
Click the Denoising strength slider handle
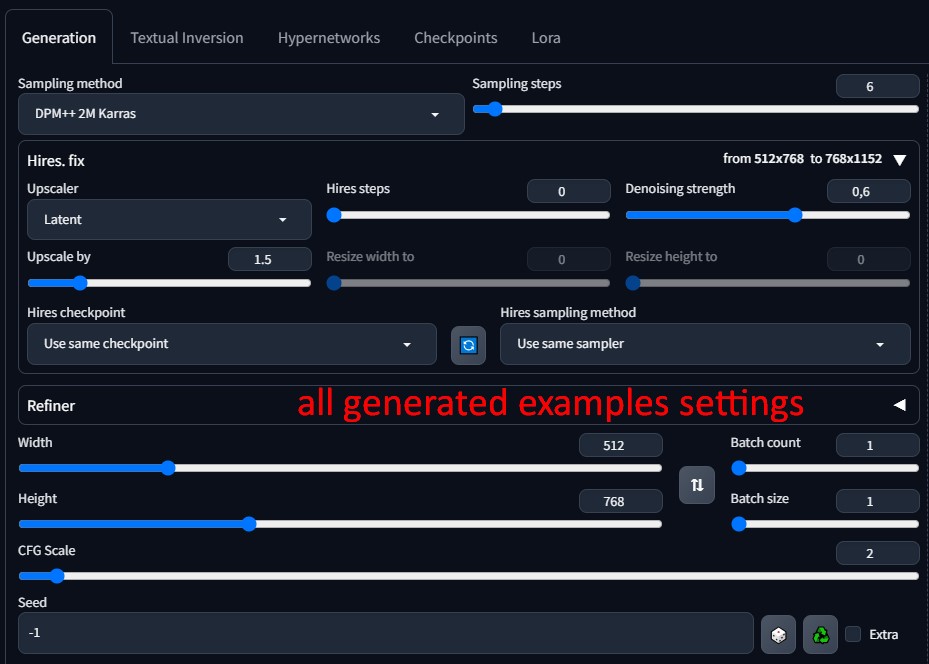tap(795, 215)
